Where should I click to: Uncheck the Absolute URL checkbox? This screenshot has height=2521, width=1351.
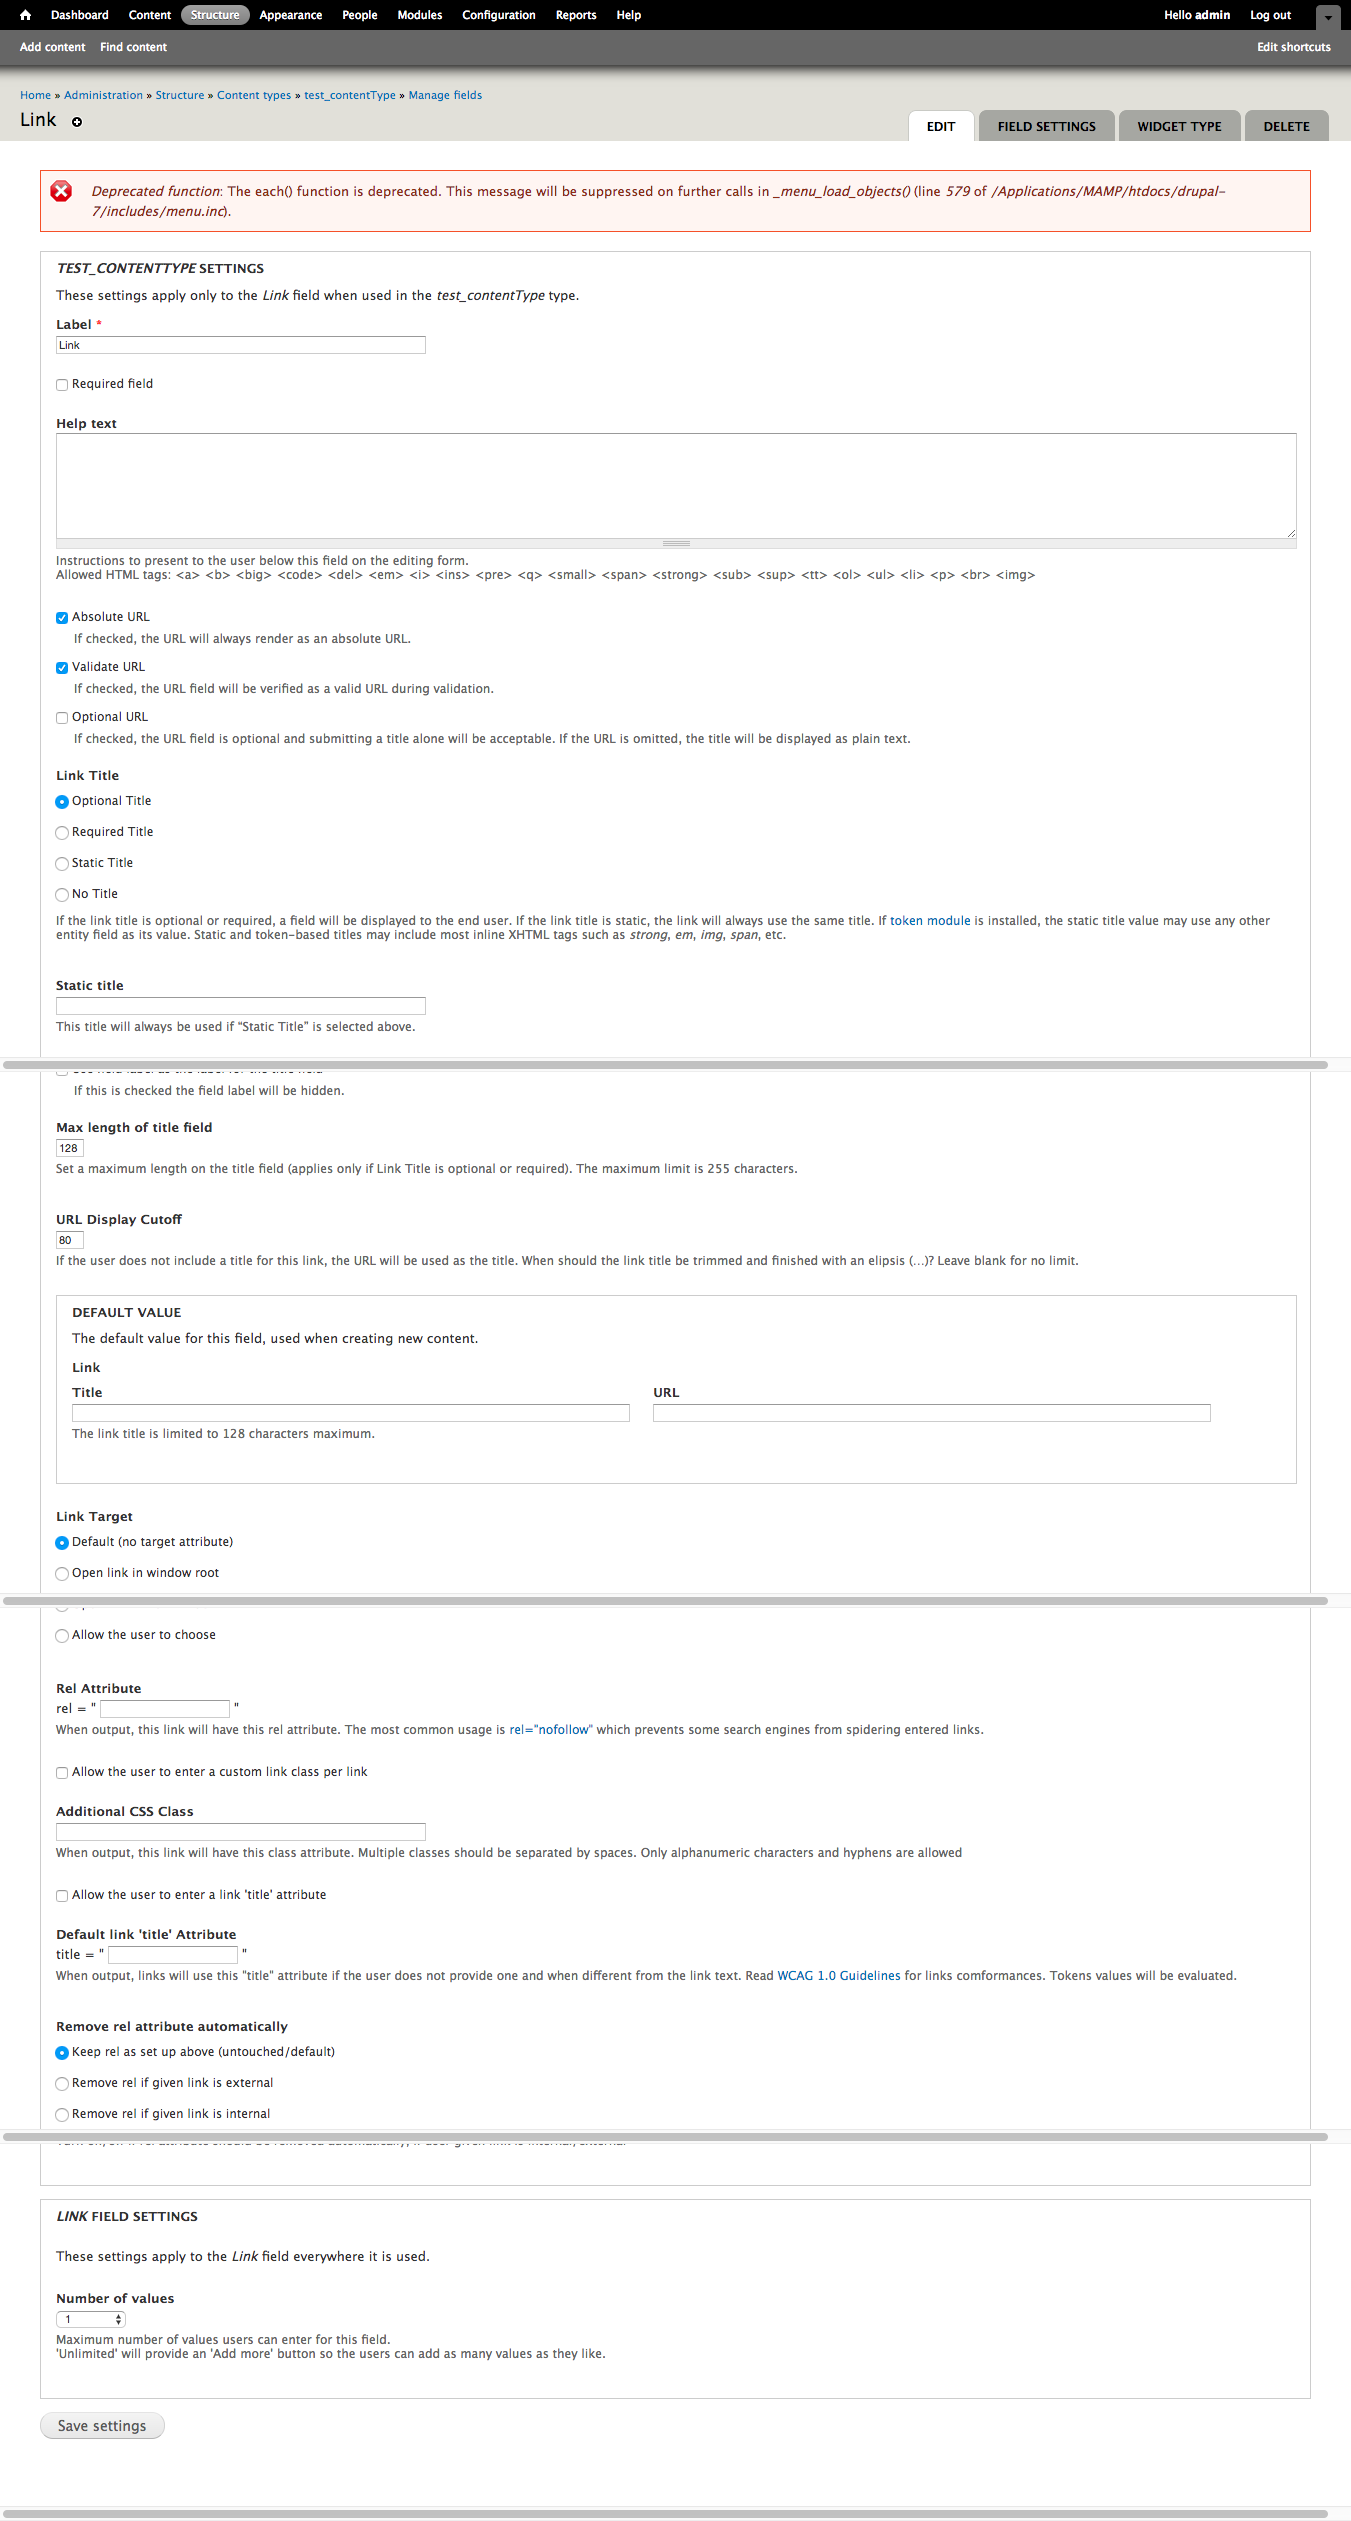[62, 618]
